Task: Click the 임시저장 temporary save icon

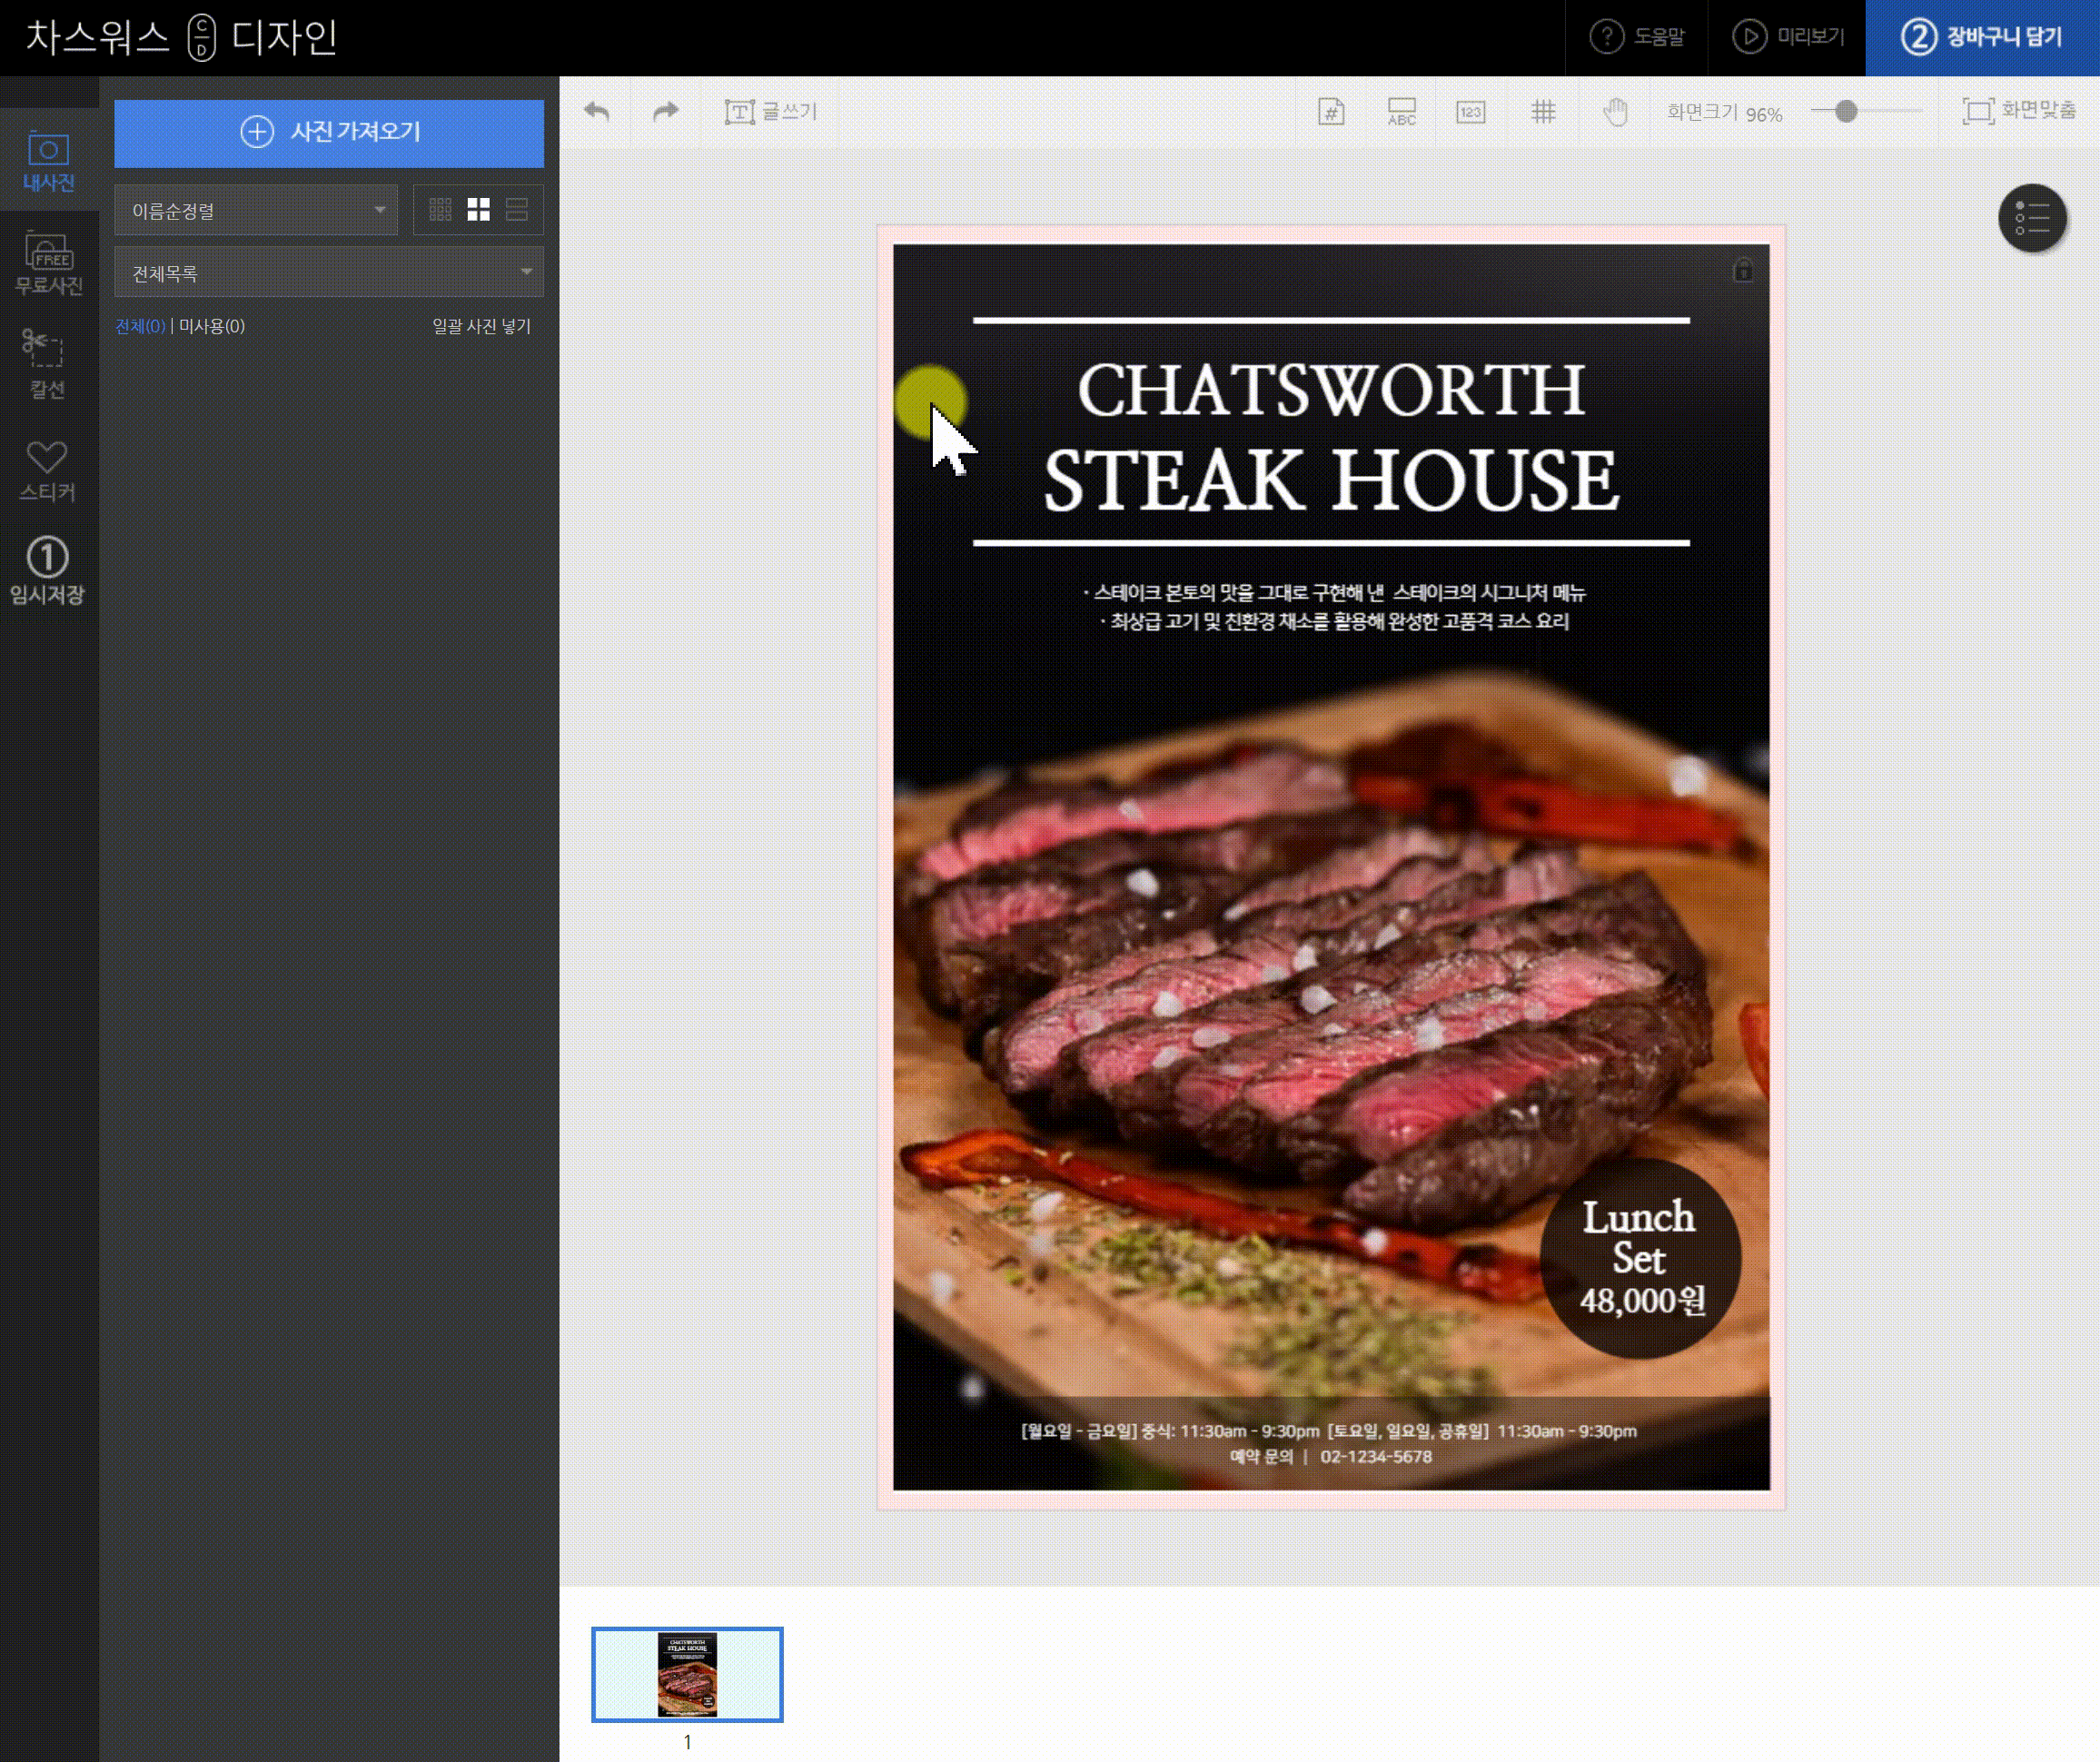Action: point(48,571)
